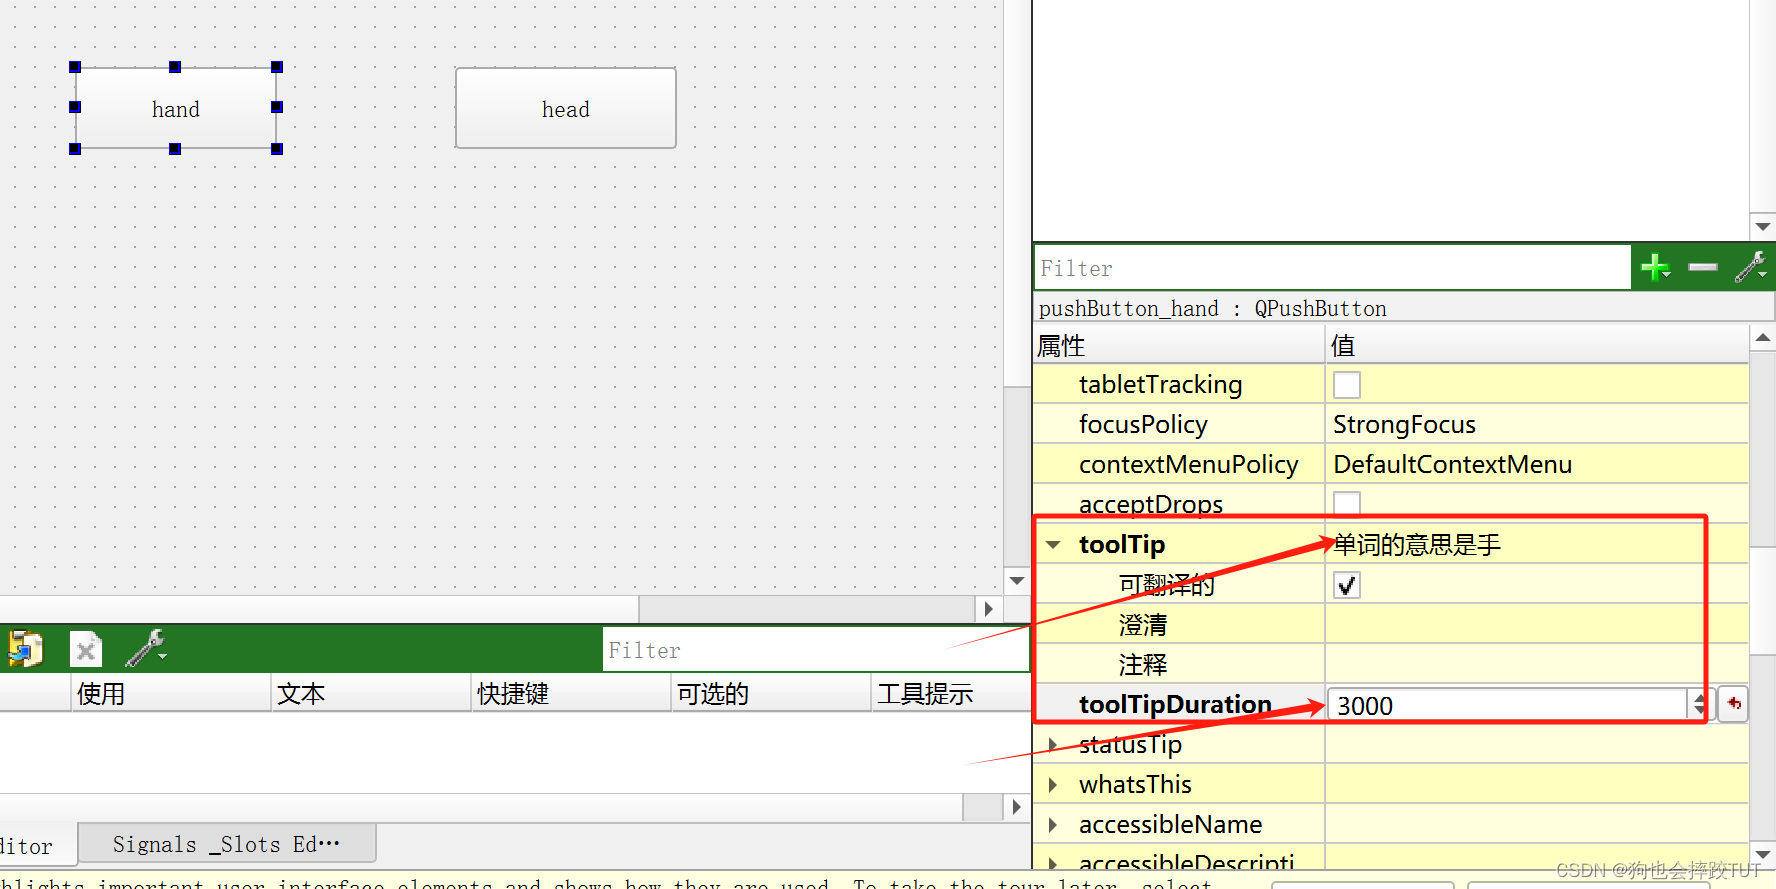Click the toolTipDuration value field 3000
The image size is (1776, 889).
pyautogui.click(x=1507, y=705)
